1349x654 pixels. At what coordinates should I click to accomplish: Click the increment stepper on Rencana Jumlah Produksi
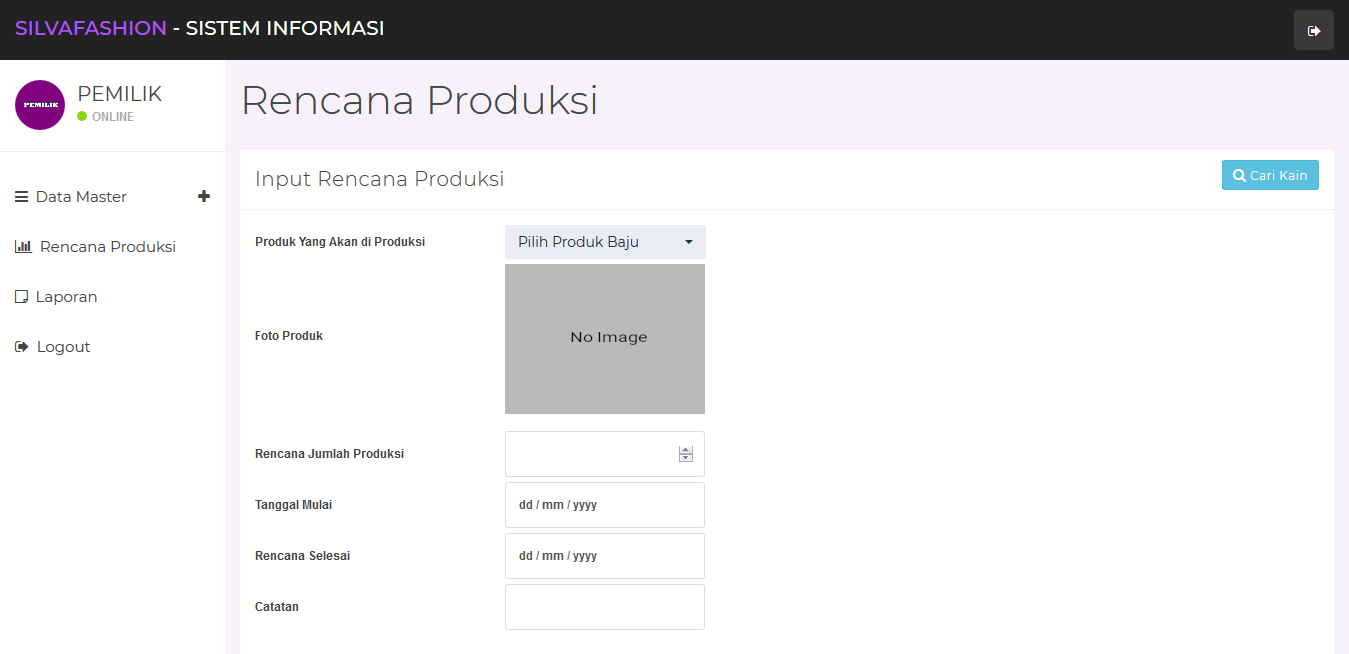[x=686, y=448]
